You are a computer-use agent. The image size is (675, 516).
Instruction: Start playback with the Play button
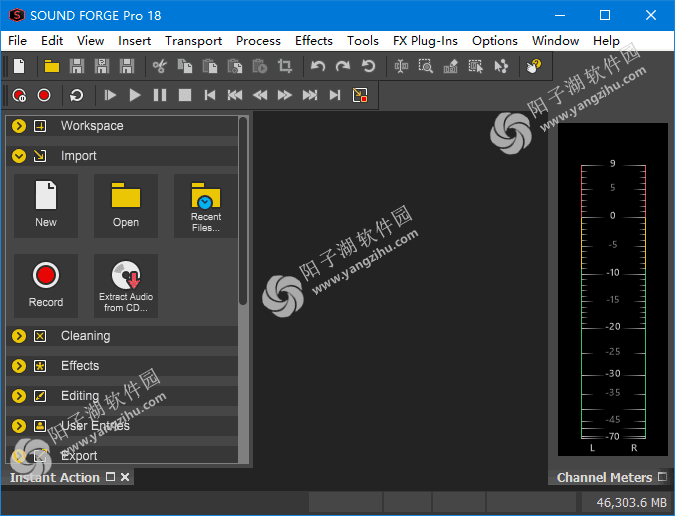tap(135, 95)
